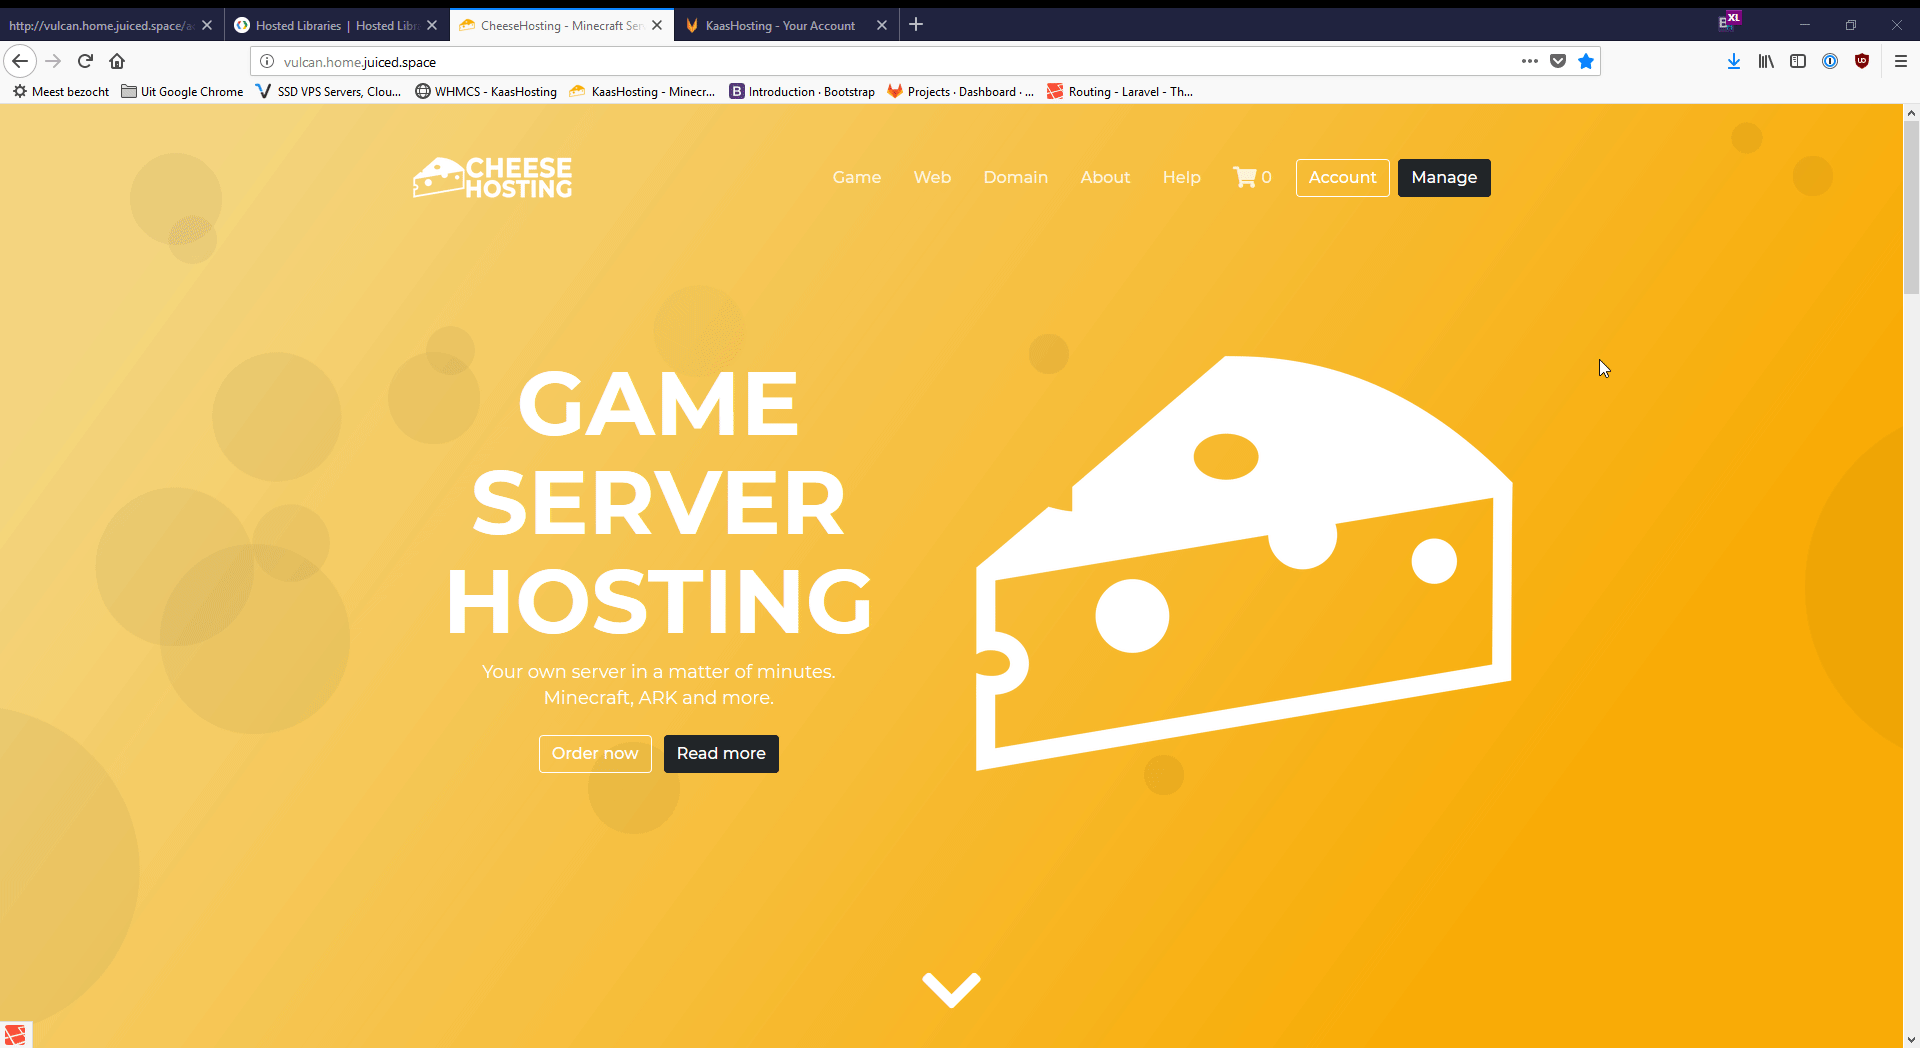The image size is (1920, 1048).
Task: Open page actions three-dot menu
Action: 1529,61
